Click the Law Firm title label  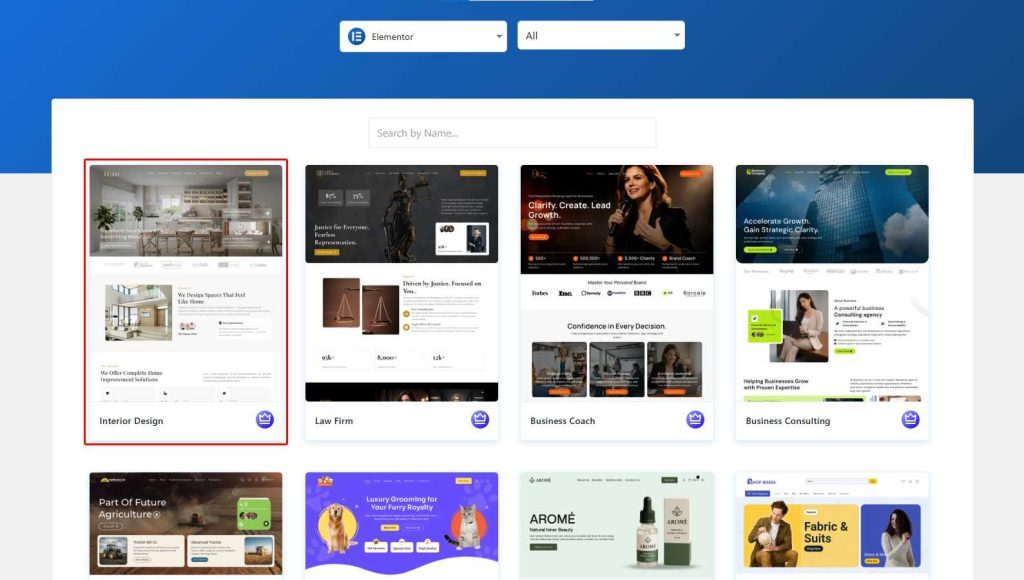(x=334, y=421)
